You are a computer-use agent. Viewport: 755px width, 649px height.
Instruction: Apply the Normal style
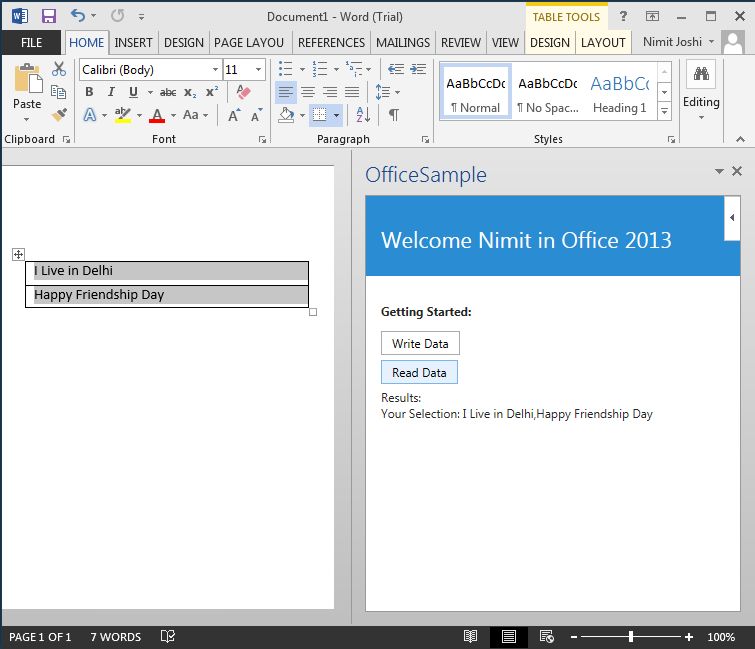pyautogui.click(x=475, y=91)
